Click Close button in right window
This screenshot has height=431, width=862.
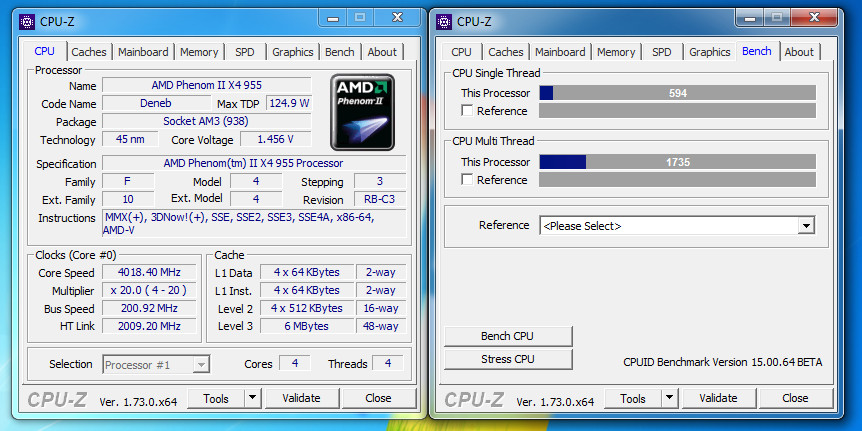coord(795,398)
